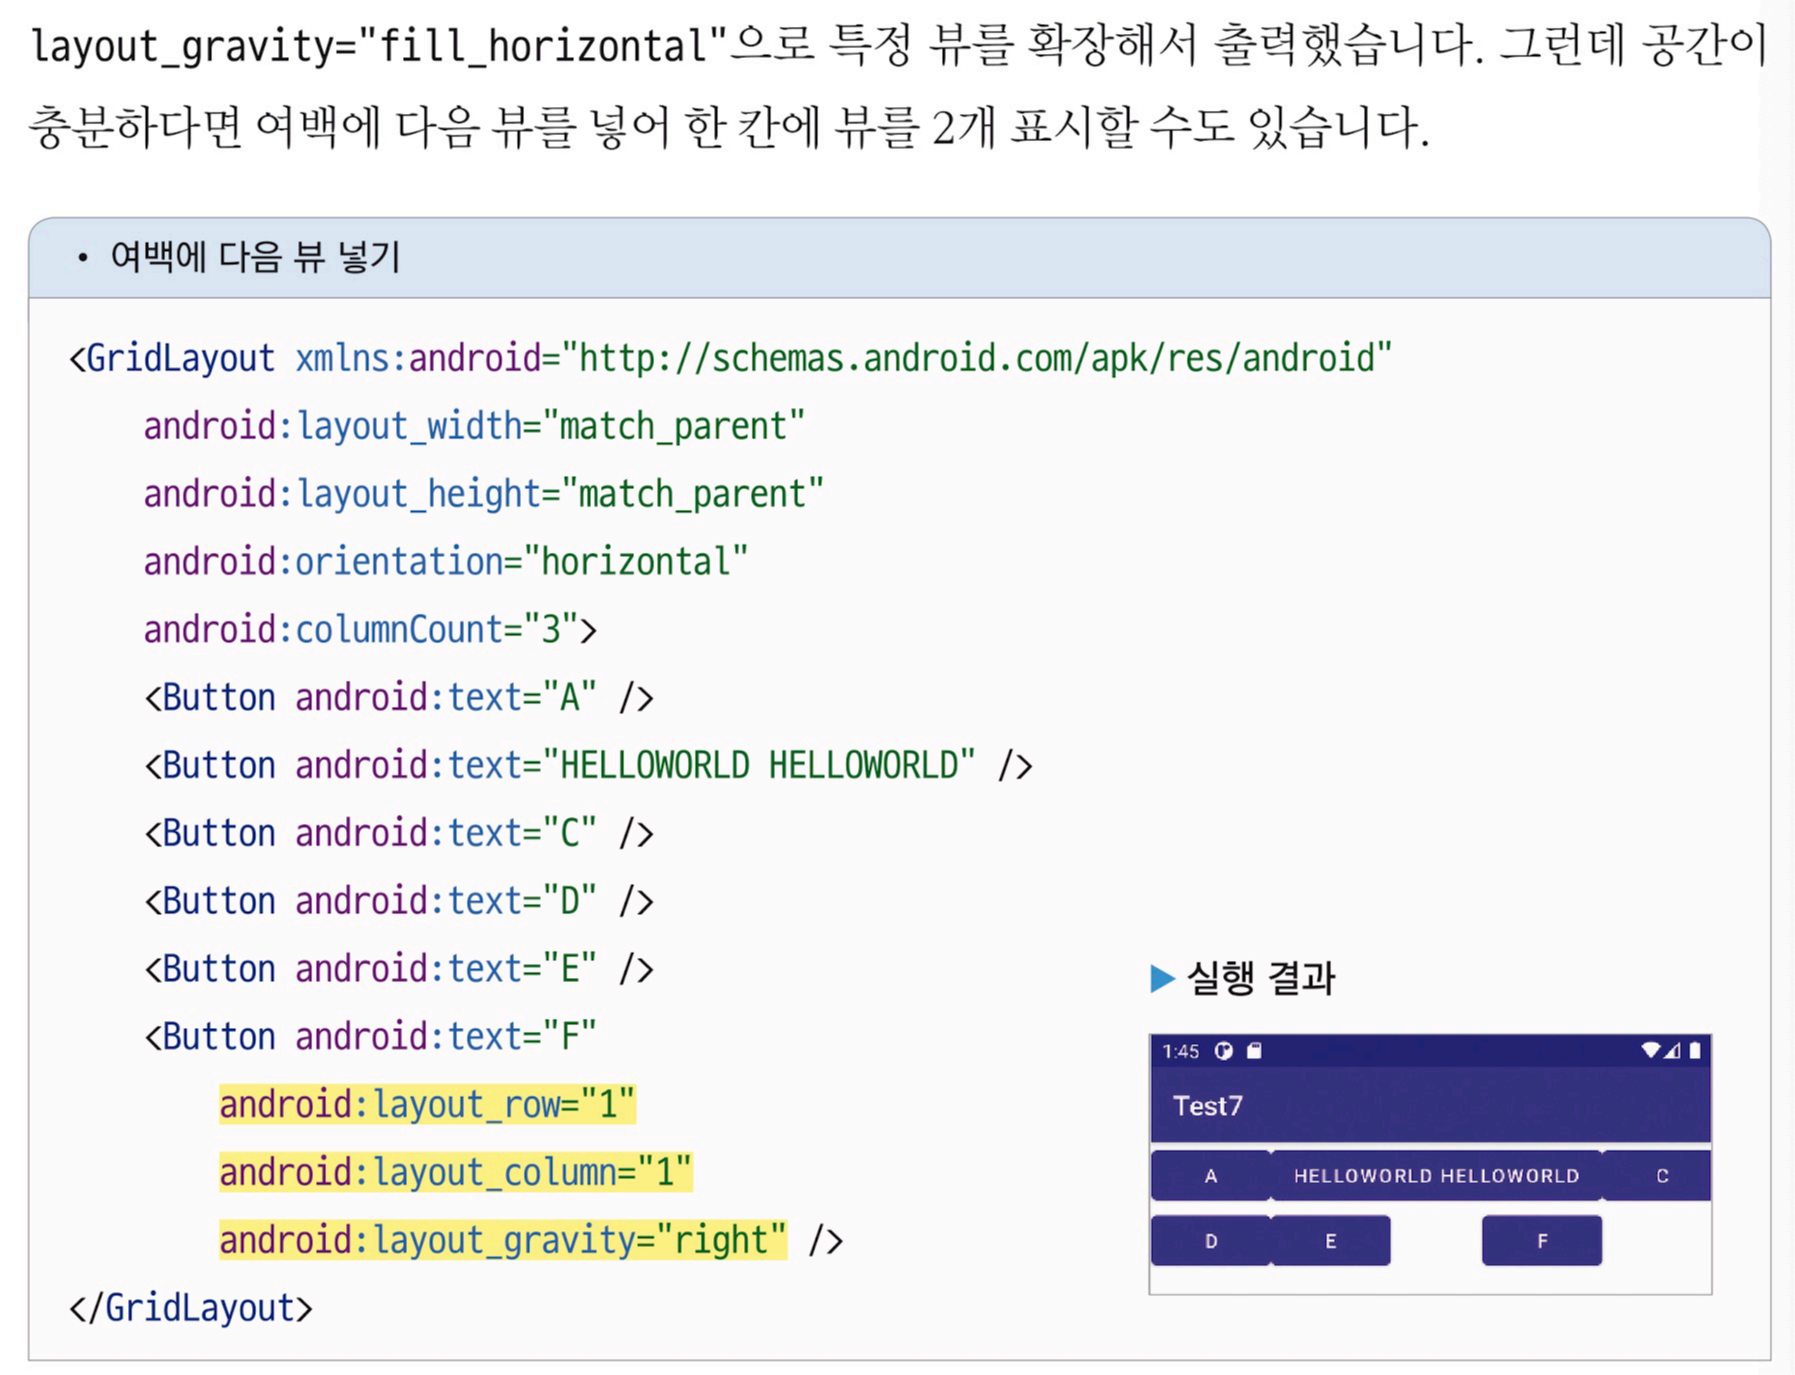Viewport: 1795px width, 1375px height.
Task: Click the layout_gravity="fill_horizontal" text in the paragraph
Action: (380, 47)
